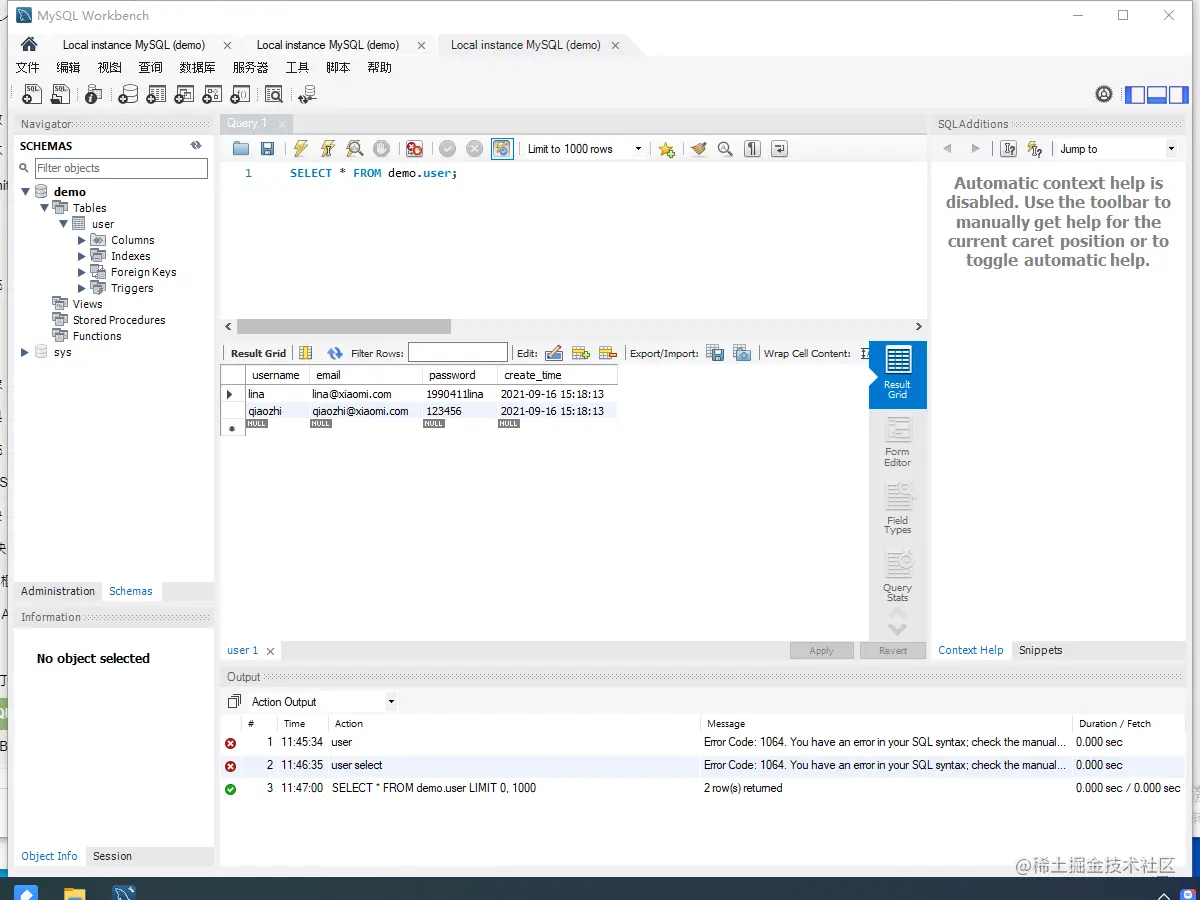Save snippet with the star icon
1200x900 pixels.
666,149
